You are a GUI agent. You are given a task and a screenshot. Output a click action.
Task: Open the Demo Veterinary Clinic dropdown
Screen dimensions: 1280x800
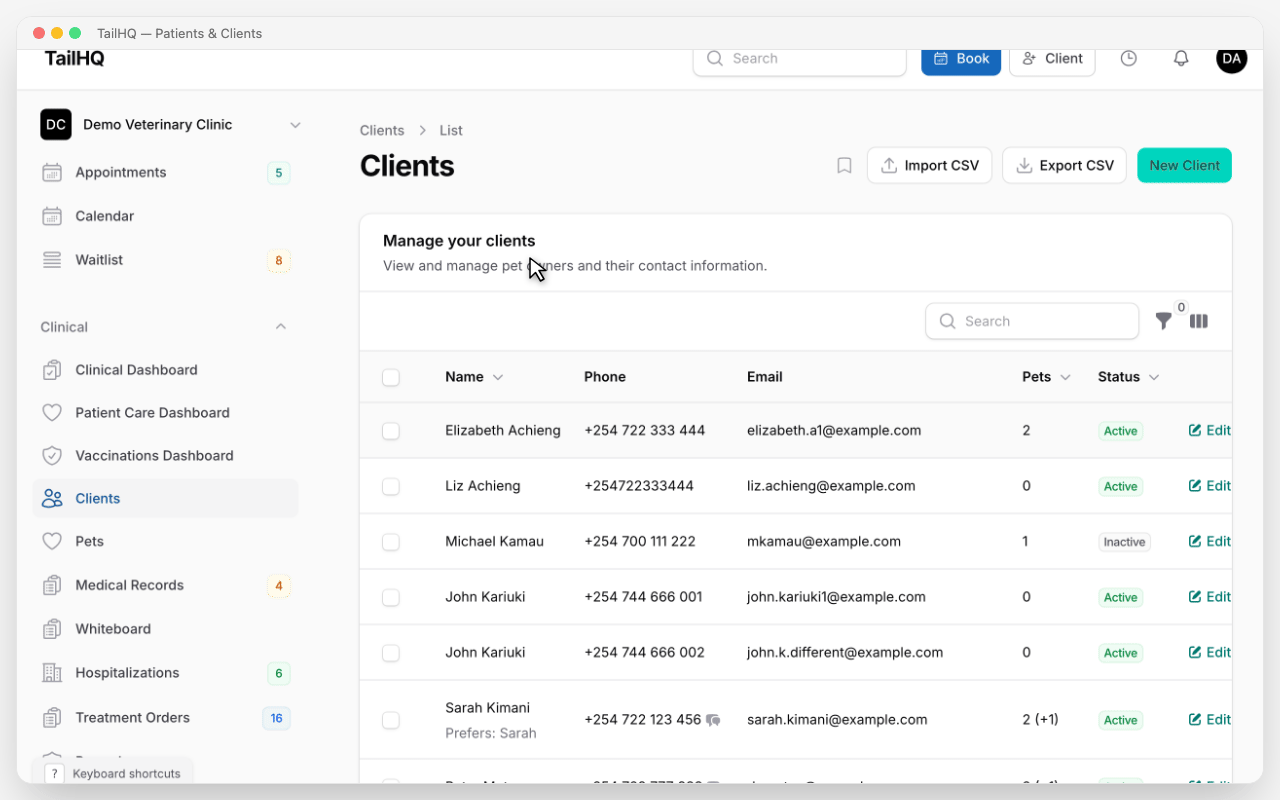click(295, 124)
